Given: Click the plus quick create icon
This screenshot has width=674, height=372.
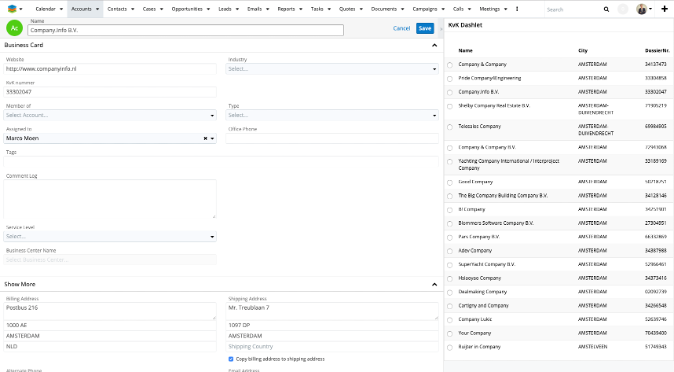Looking at the screenshot, I should (664, 9).
